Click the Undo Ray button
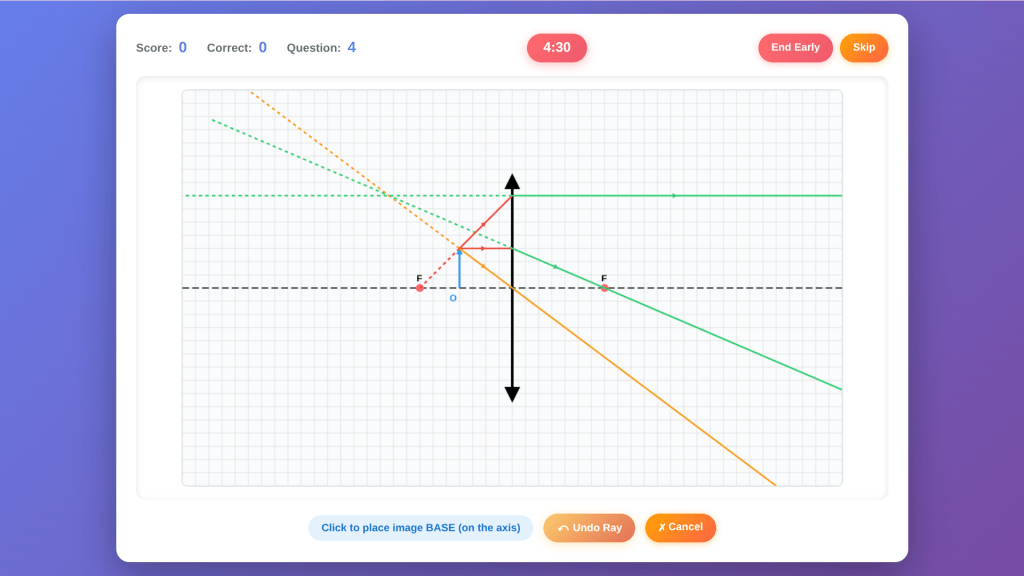This screenshot has height=576, width=1024. pos(589,528)
